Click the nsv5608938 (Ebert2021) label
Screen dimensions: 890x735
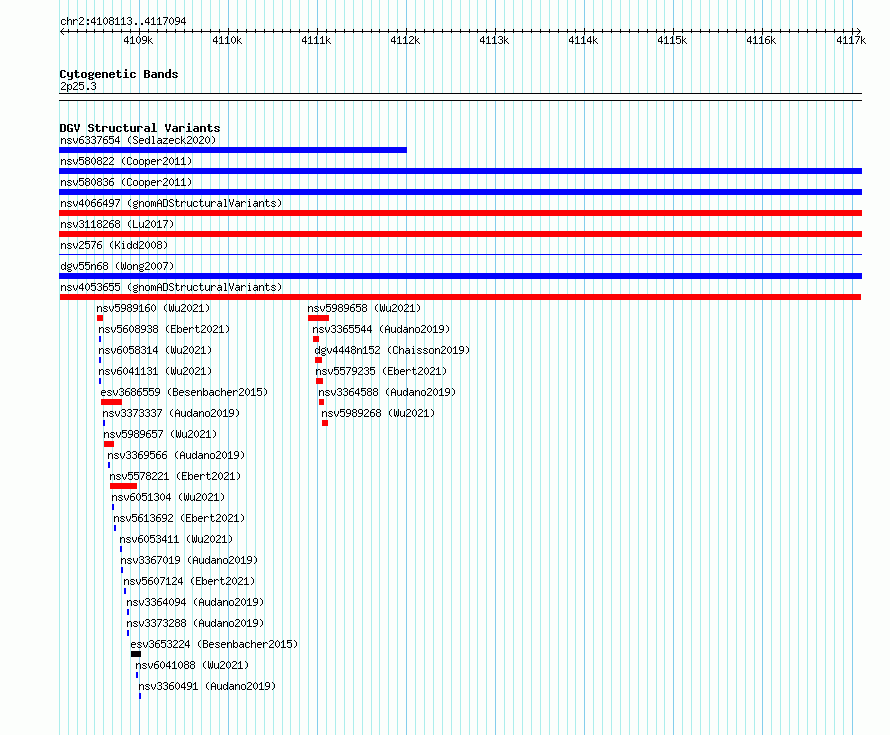click(x=164, y=329)
